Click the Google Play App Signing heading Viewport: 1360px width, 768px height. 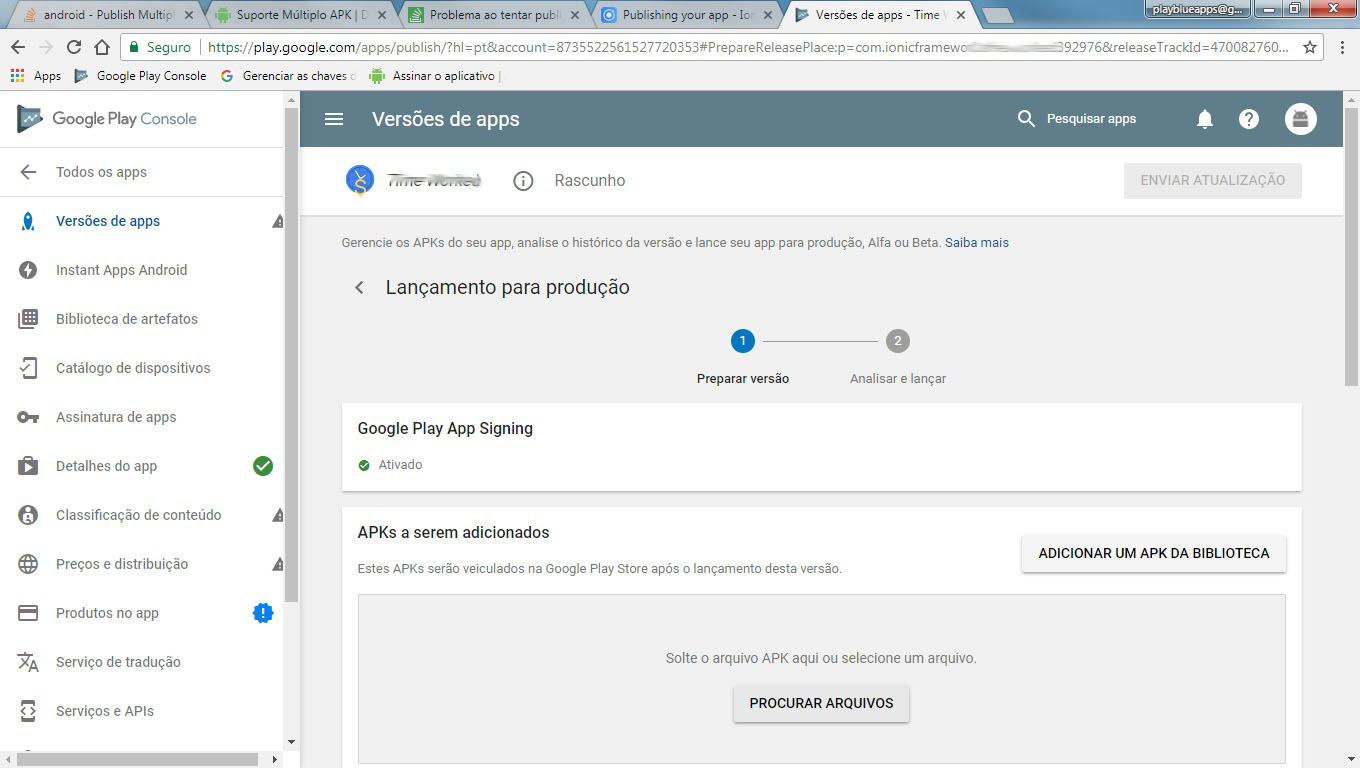pos(445,428)
